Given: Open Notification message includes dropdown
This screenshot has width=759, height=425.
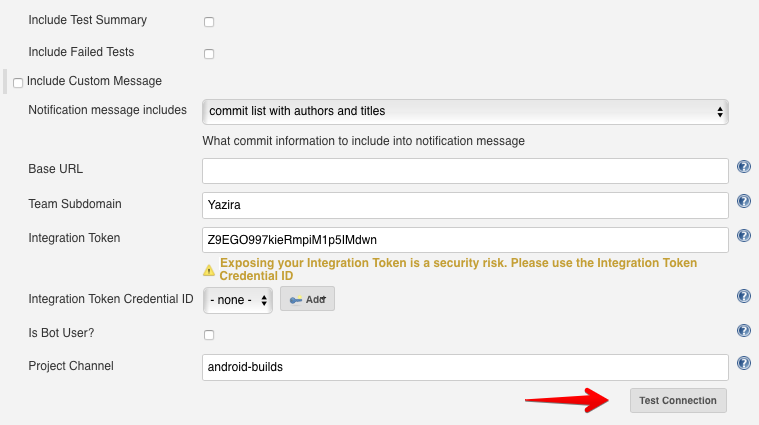Looking at the screenshot, I should coord(465,112).
